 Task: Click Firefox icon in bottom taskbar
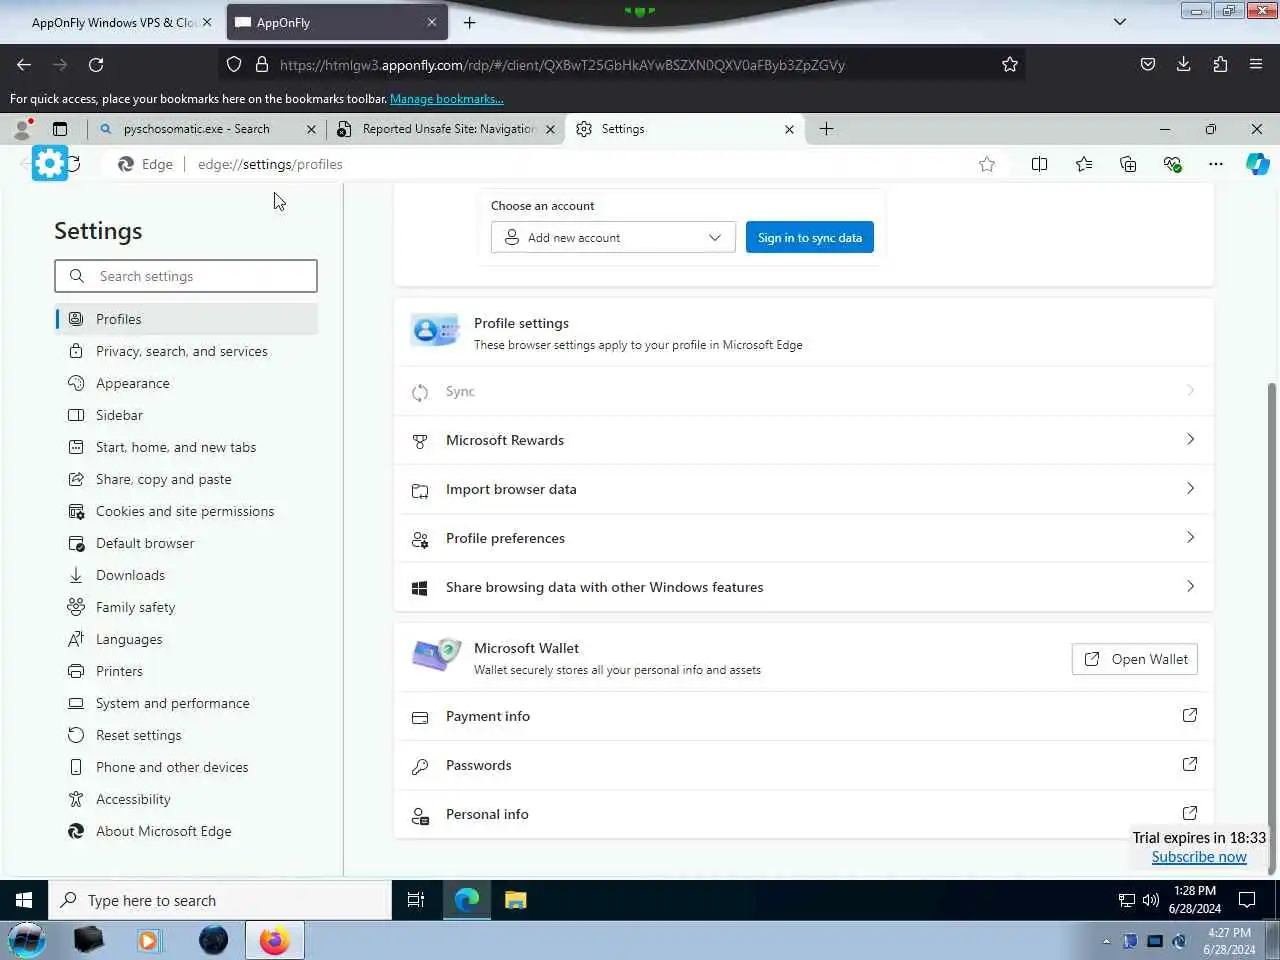point(274,940)
